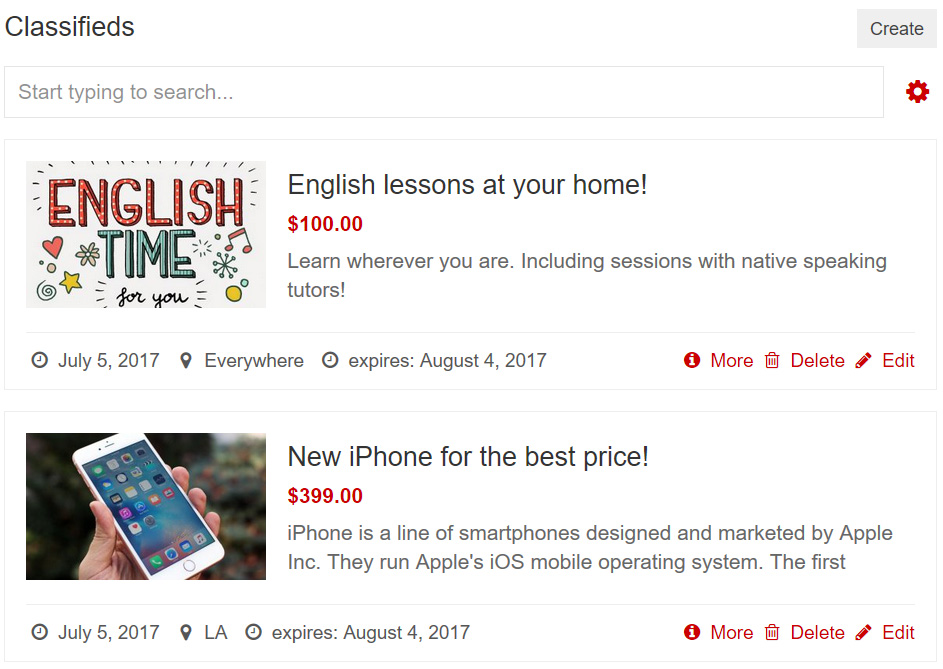
Task: Click the info icon on English lessons listing
Action: click(692, 360)
